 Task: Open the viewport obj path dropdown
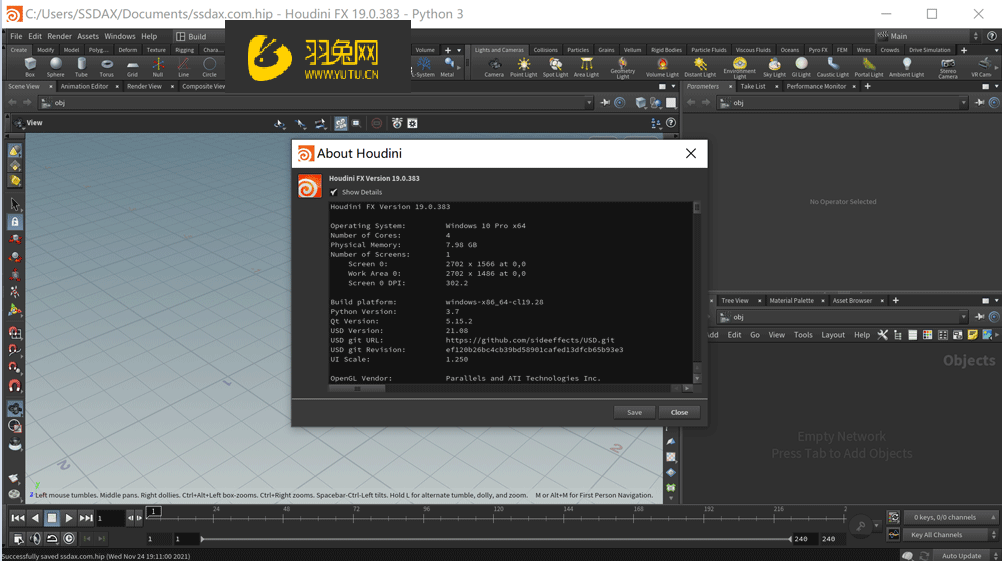(589, 103)
